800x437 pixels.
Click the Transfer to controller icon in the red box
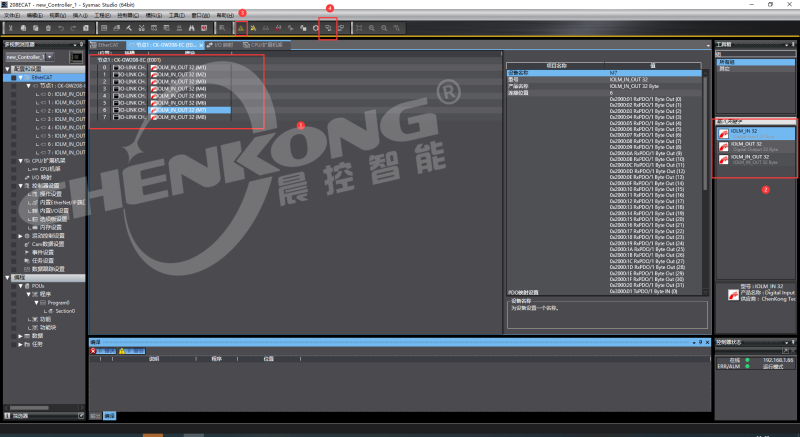[328, 28]
